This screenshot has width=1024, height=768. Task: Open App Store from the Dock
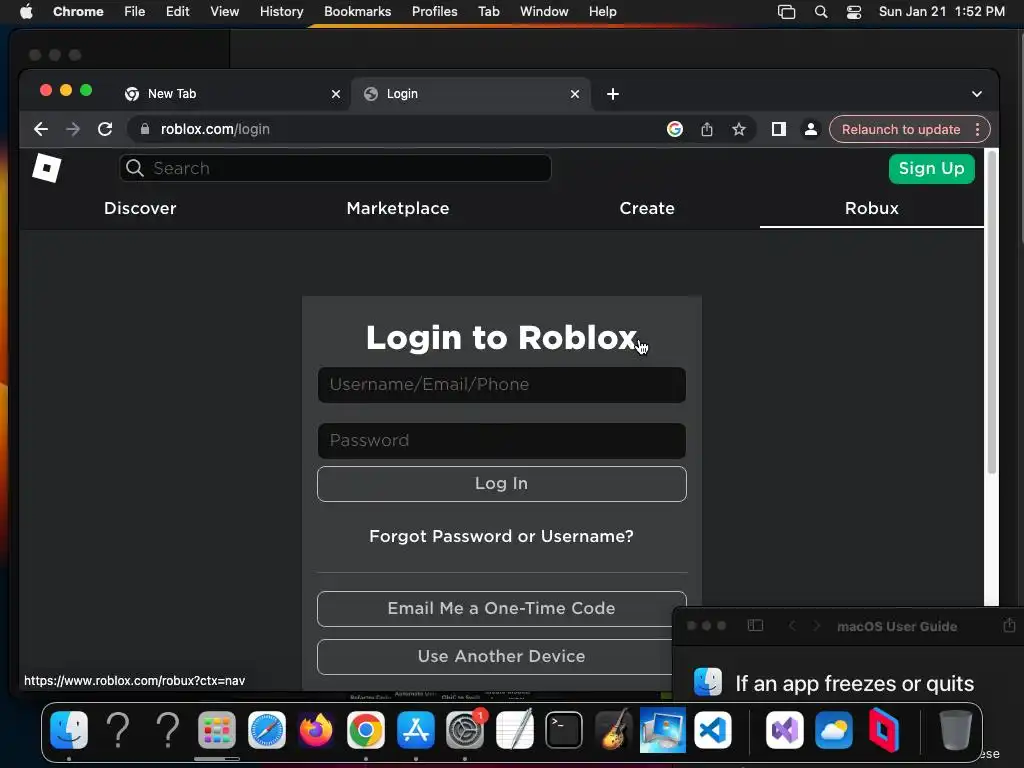[415, 730]
